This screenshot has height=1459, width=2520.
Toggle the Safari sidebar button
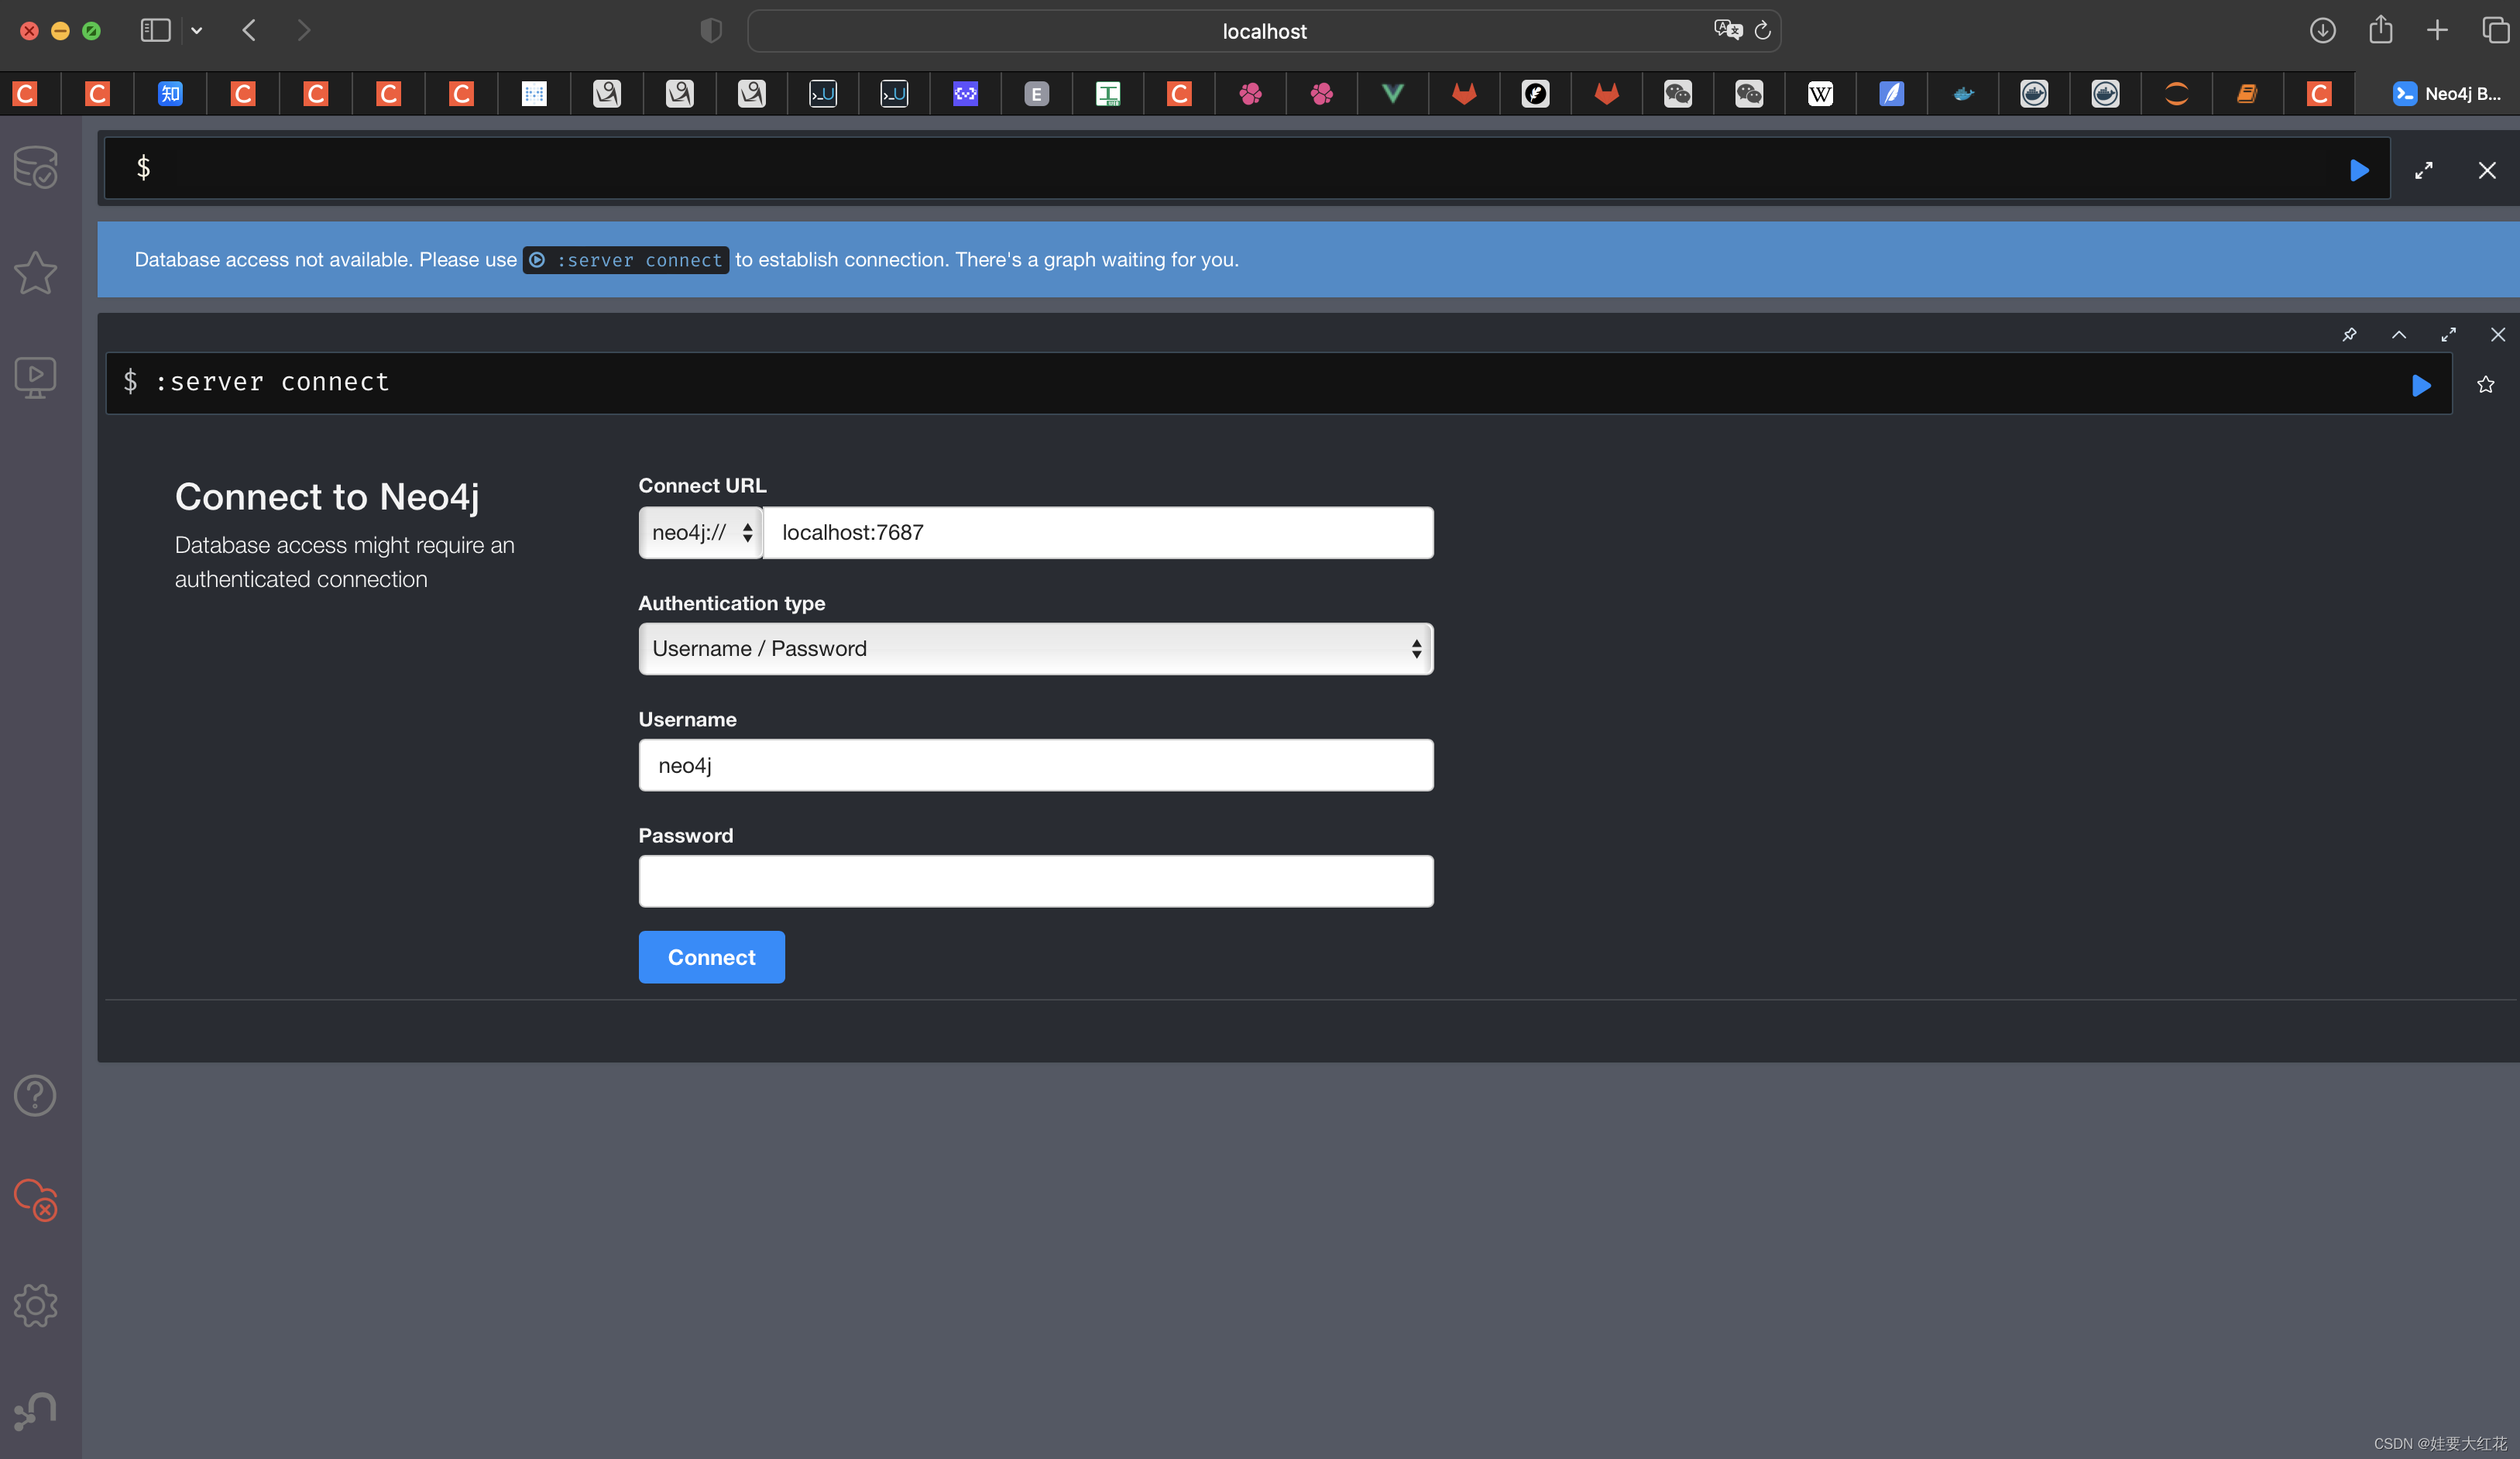[155, 31]
